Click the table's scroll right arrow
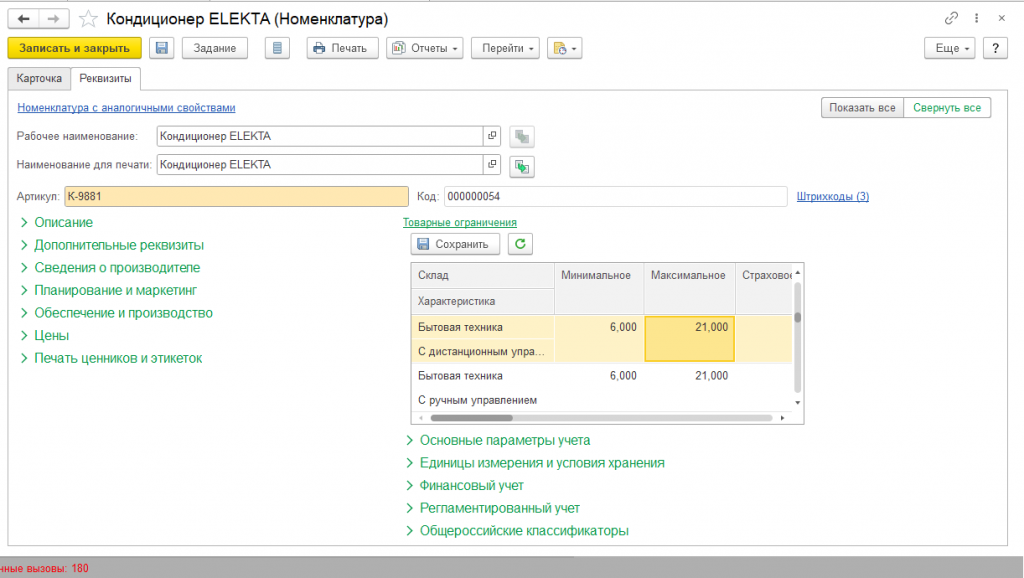Viewport: 1024px width, 578px height. [x=782, y=418]
